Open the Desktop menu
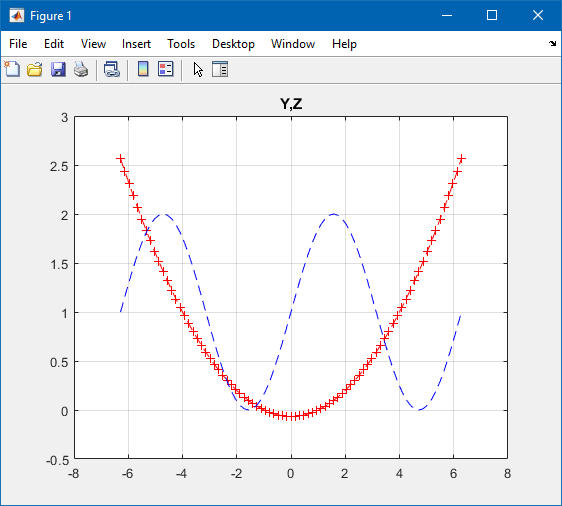Image resolution: width=562 pixels, height=506 pixels. [x=233, y=44]
